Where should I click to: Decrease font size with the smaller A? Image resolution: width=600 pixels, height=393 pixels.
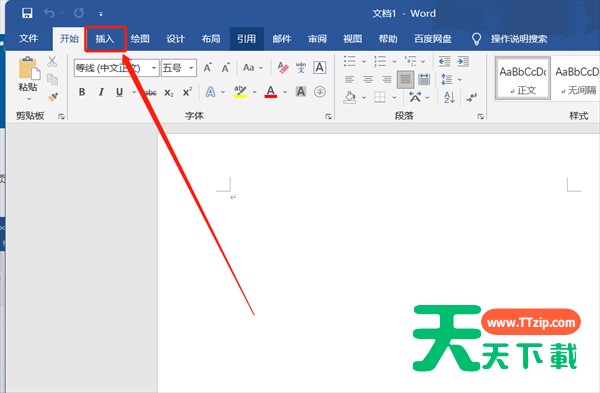pyautogui.click(x=226, y=68)
